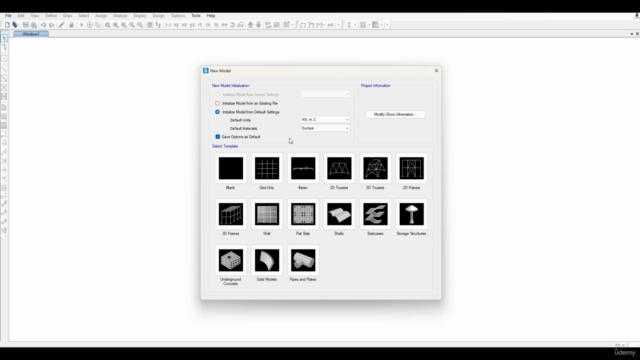This screenshot has height=360, width=640.
Task: Pick the Beam template icon
Action: click(x=303, y=168)
